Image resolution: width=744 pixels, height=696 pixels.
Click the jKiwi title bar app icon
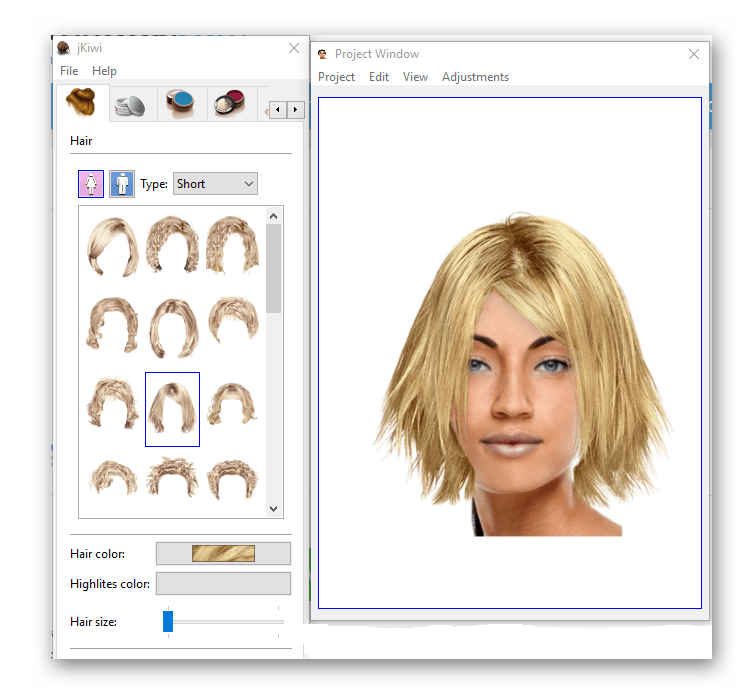64,48
